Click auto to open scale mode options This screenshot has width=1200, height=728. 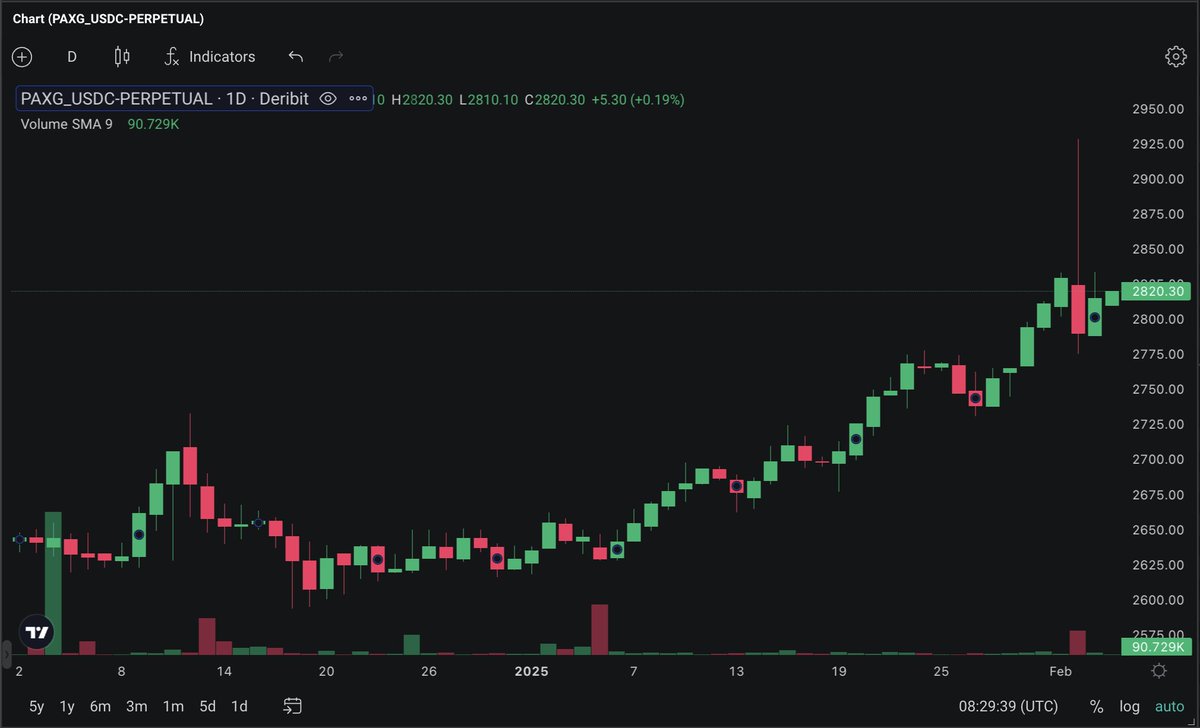click(1168, 706)
